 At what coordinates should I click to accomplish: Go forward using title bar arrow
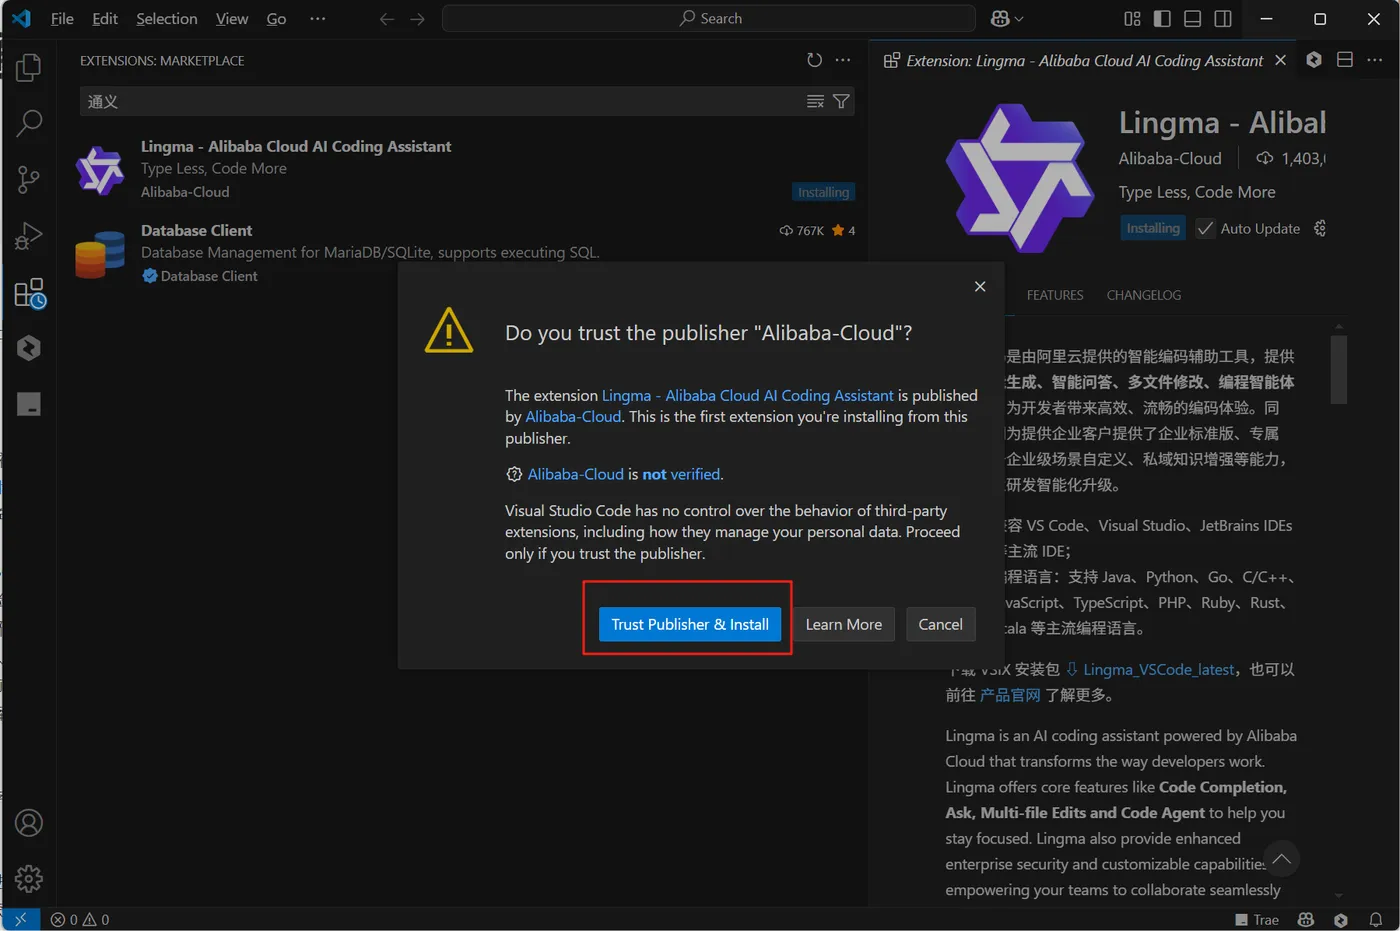[x=418, y=19]
